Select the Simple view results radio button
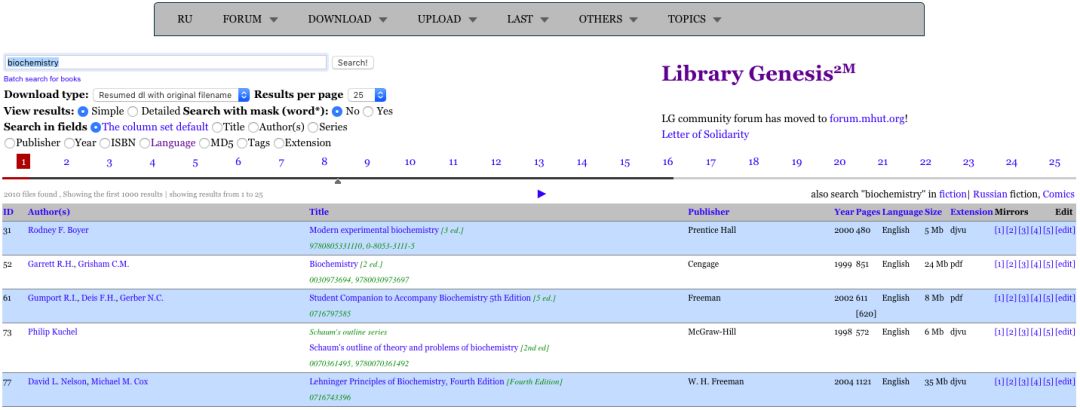Screen dimensions: 1080x410 point(83,111)
